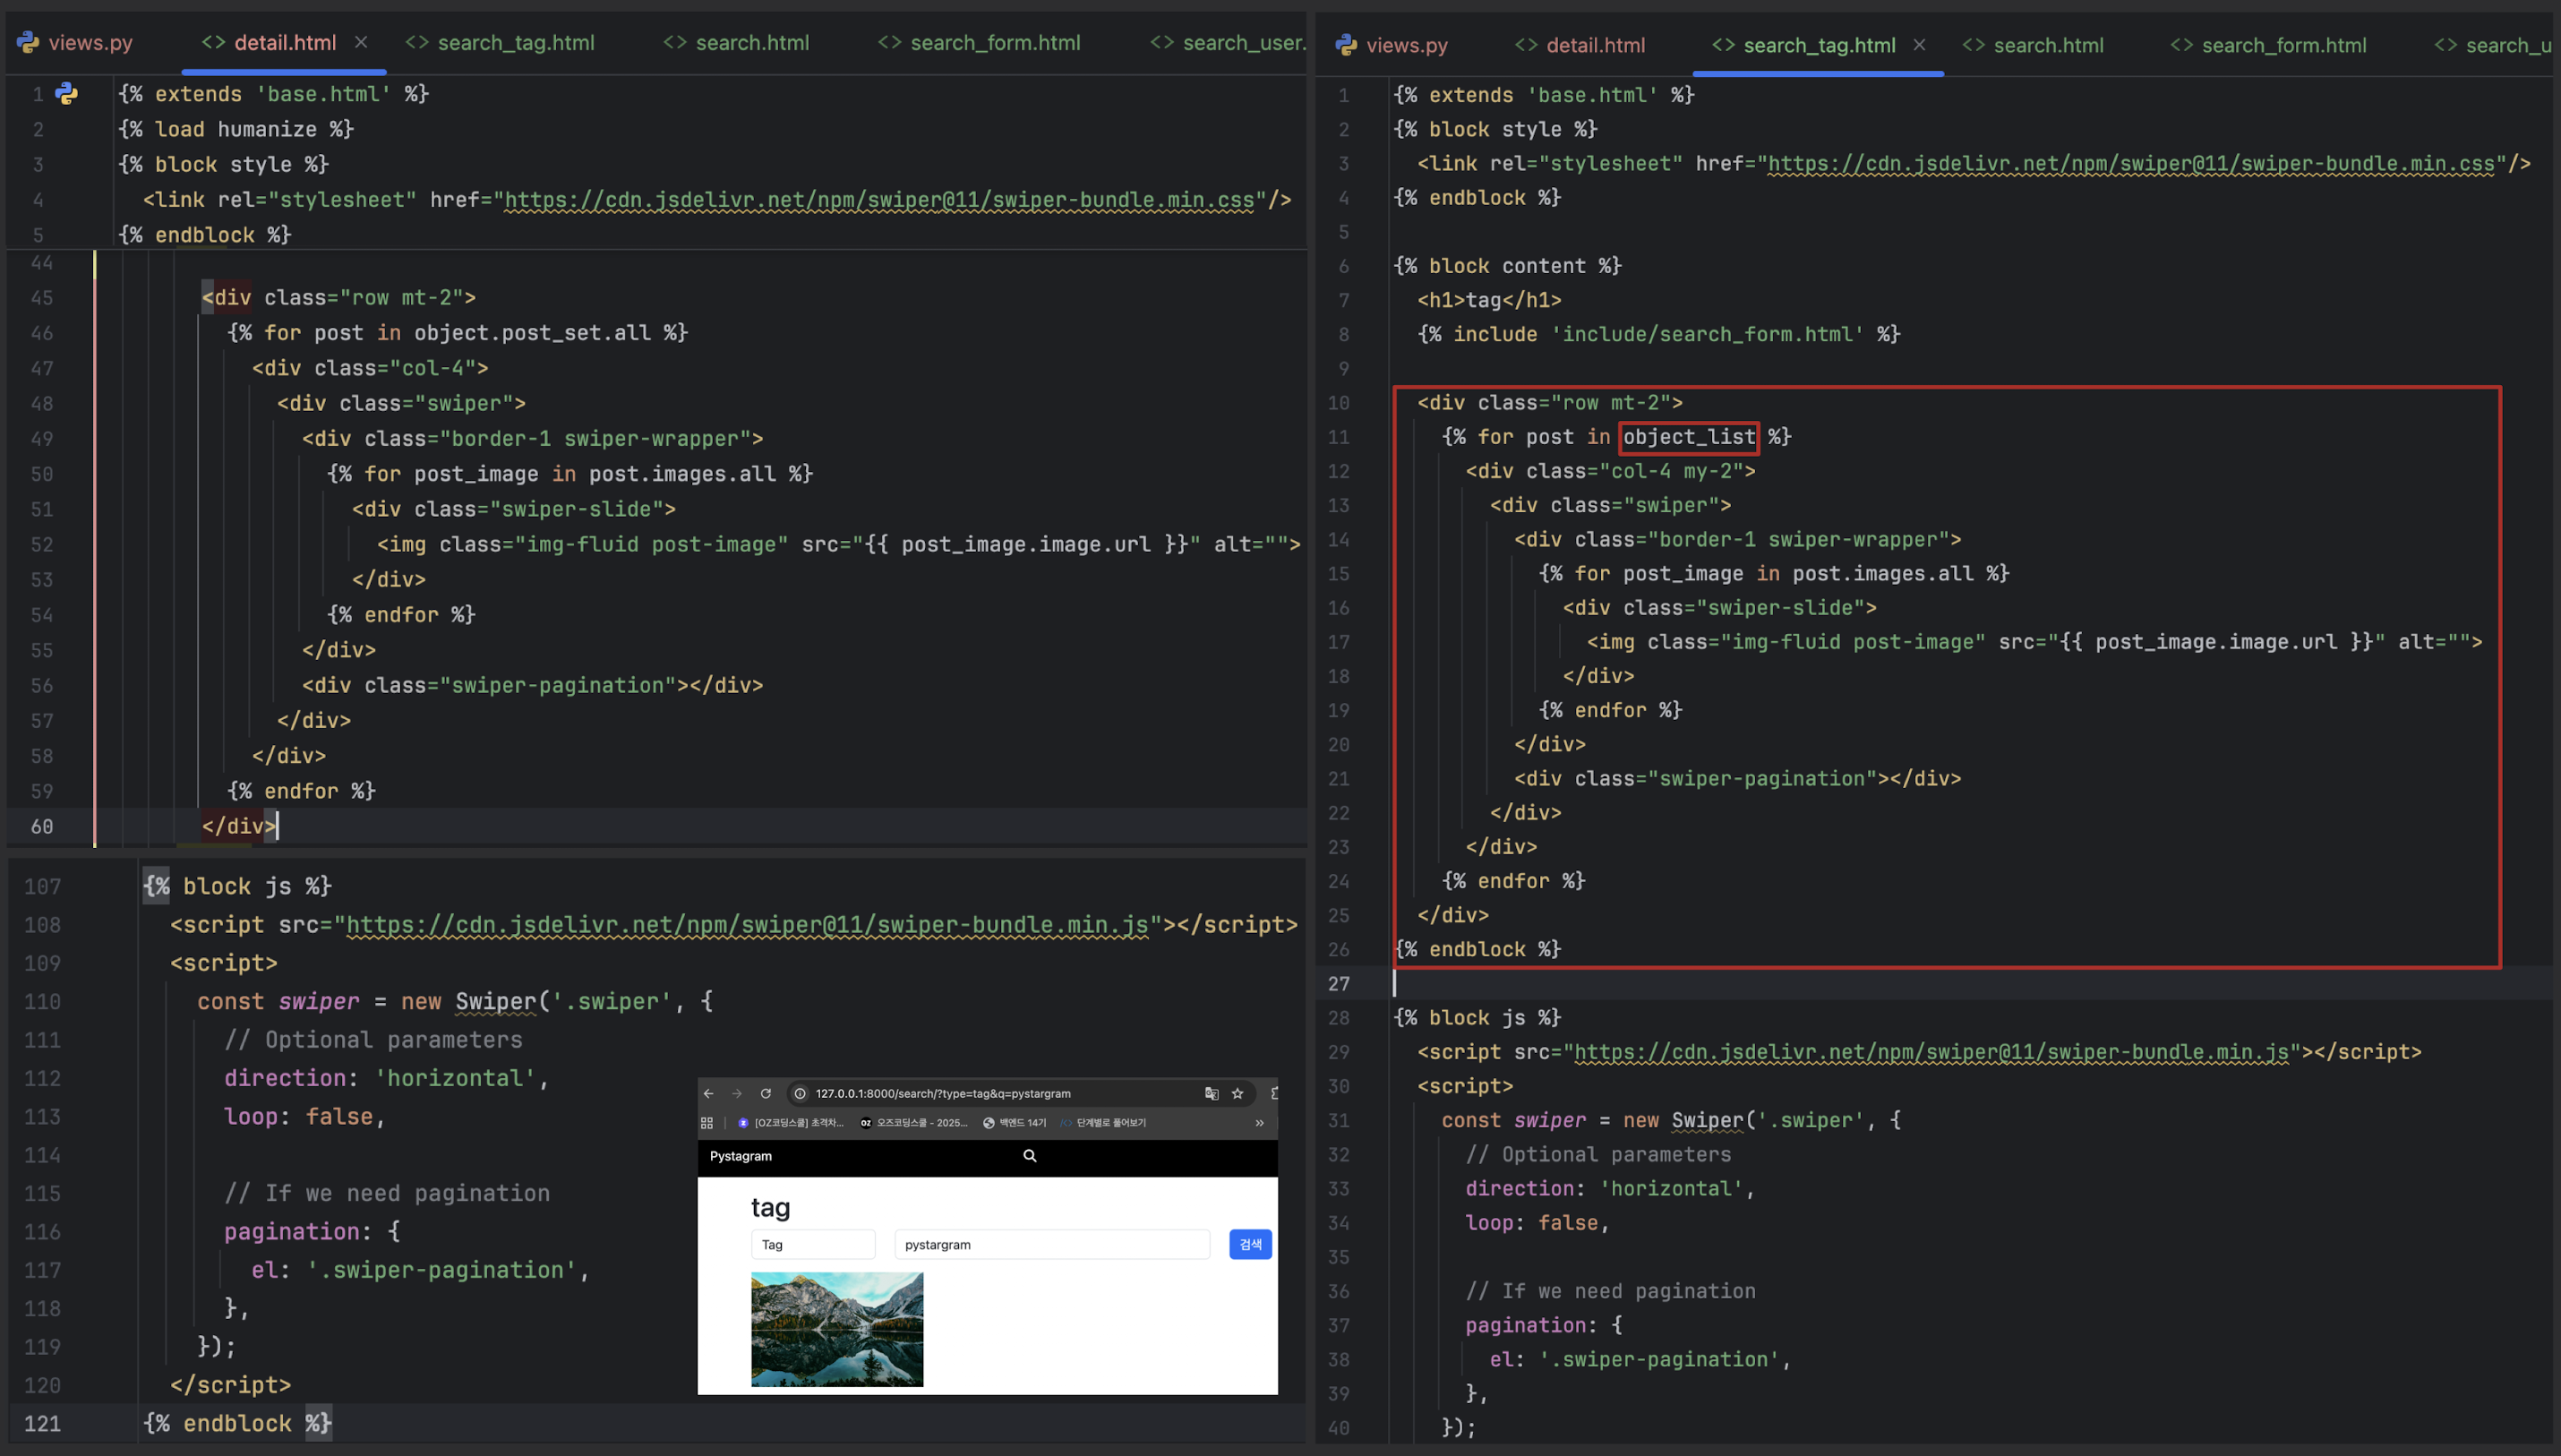
Task: Click the translate page icon
Action: coord(1211,1093)
